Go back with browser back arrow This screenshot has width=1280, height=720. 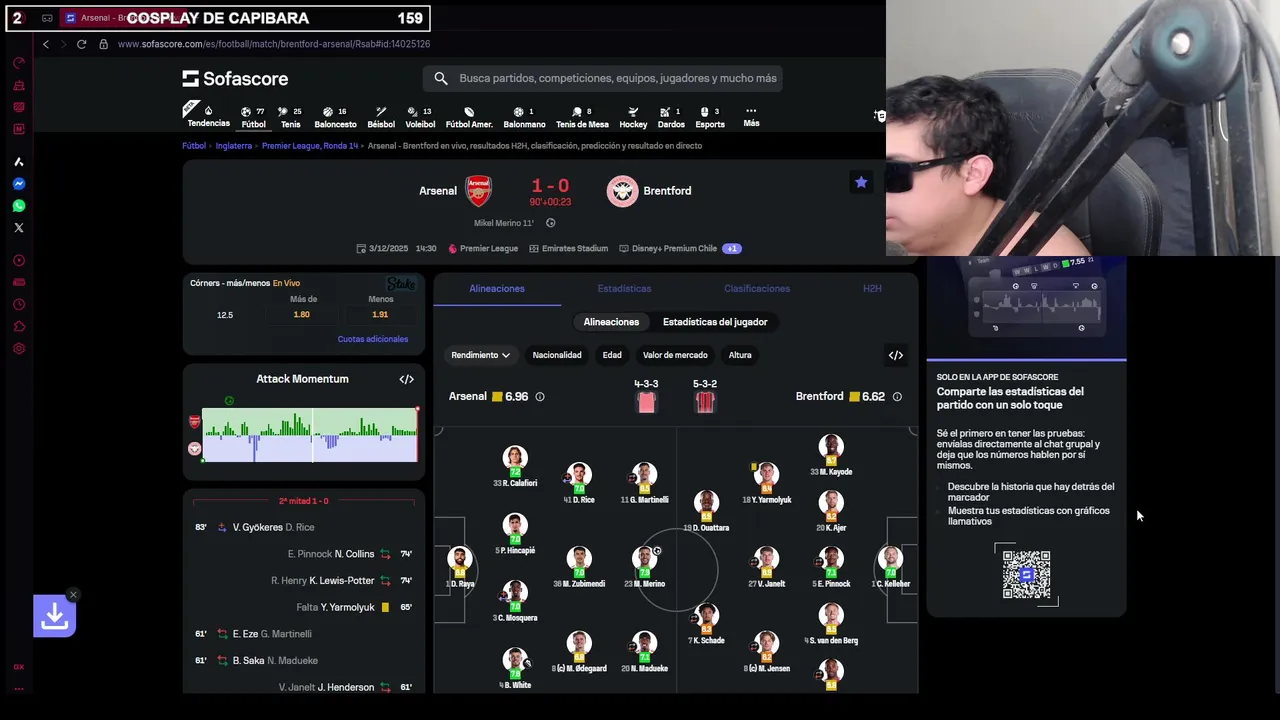click(45, 44)
